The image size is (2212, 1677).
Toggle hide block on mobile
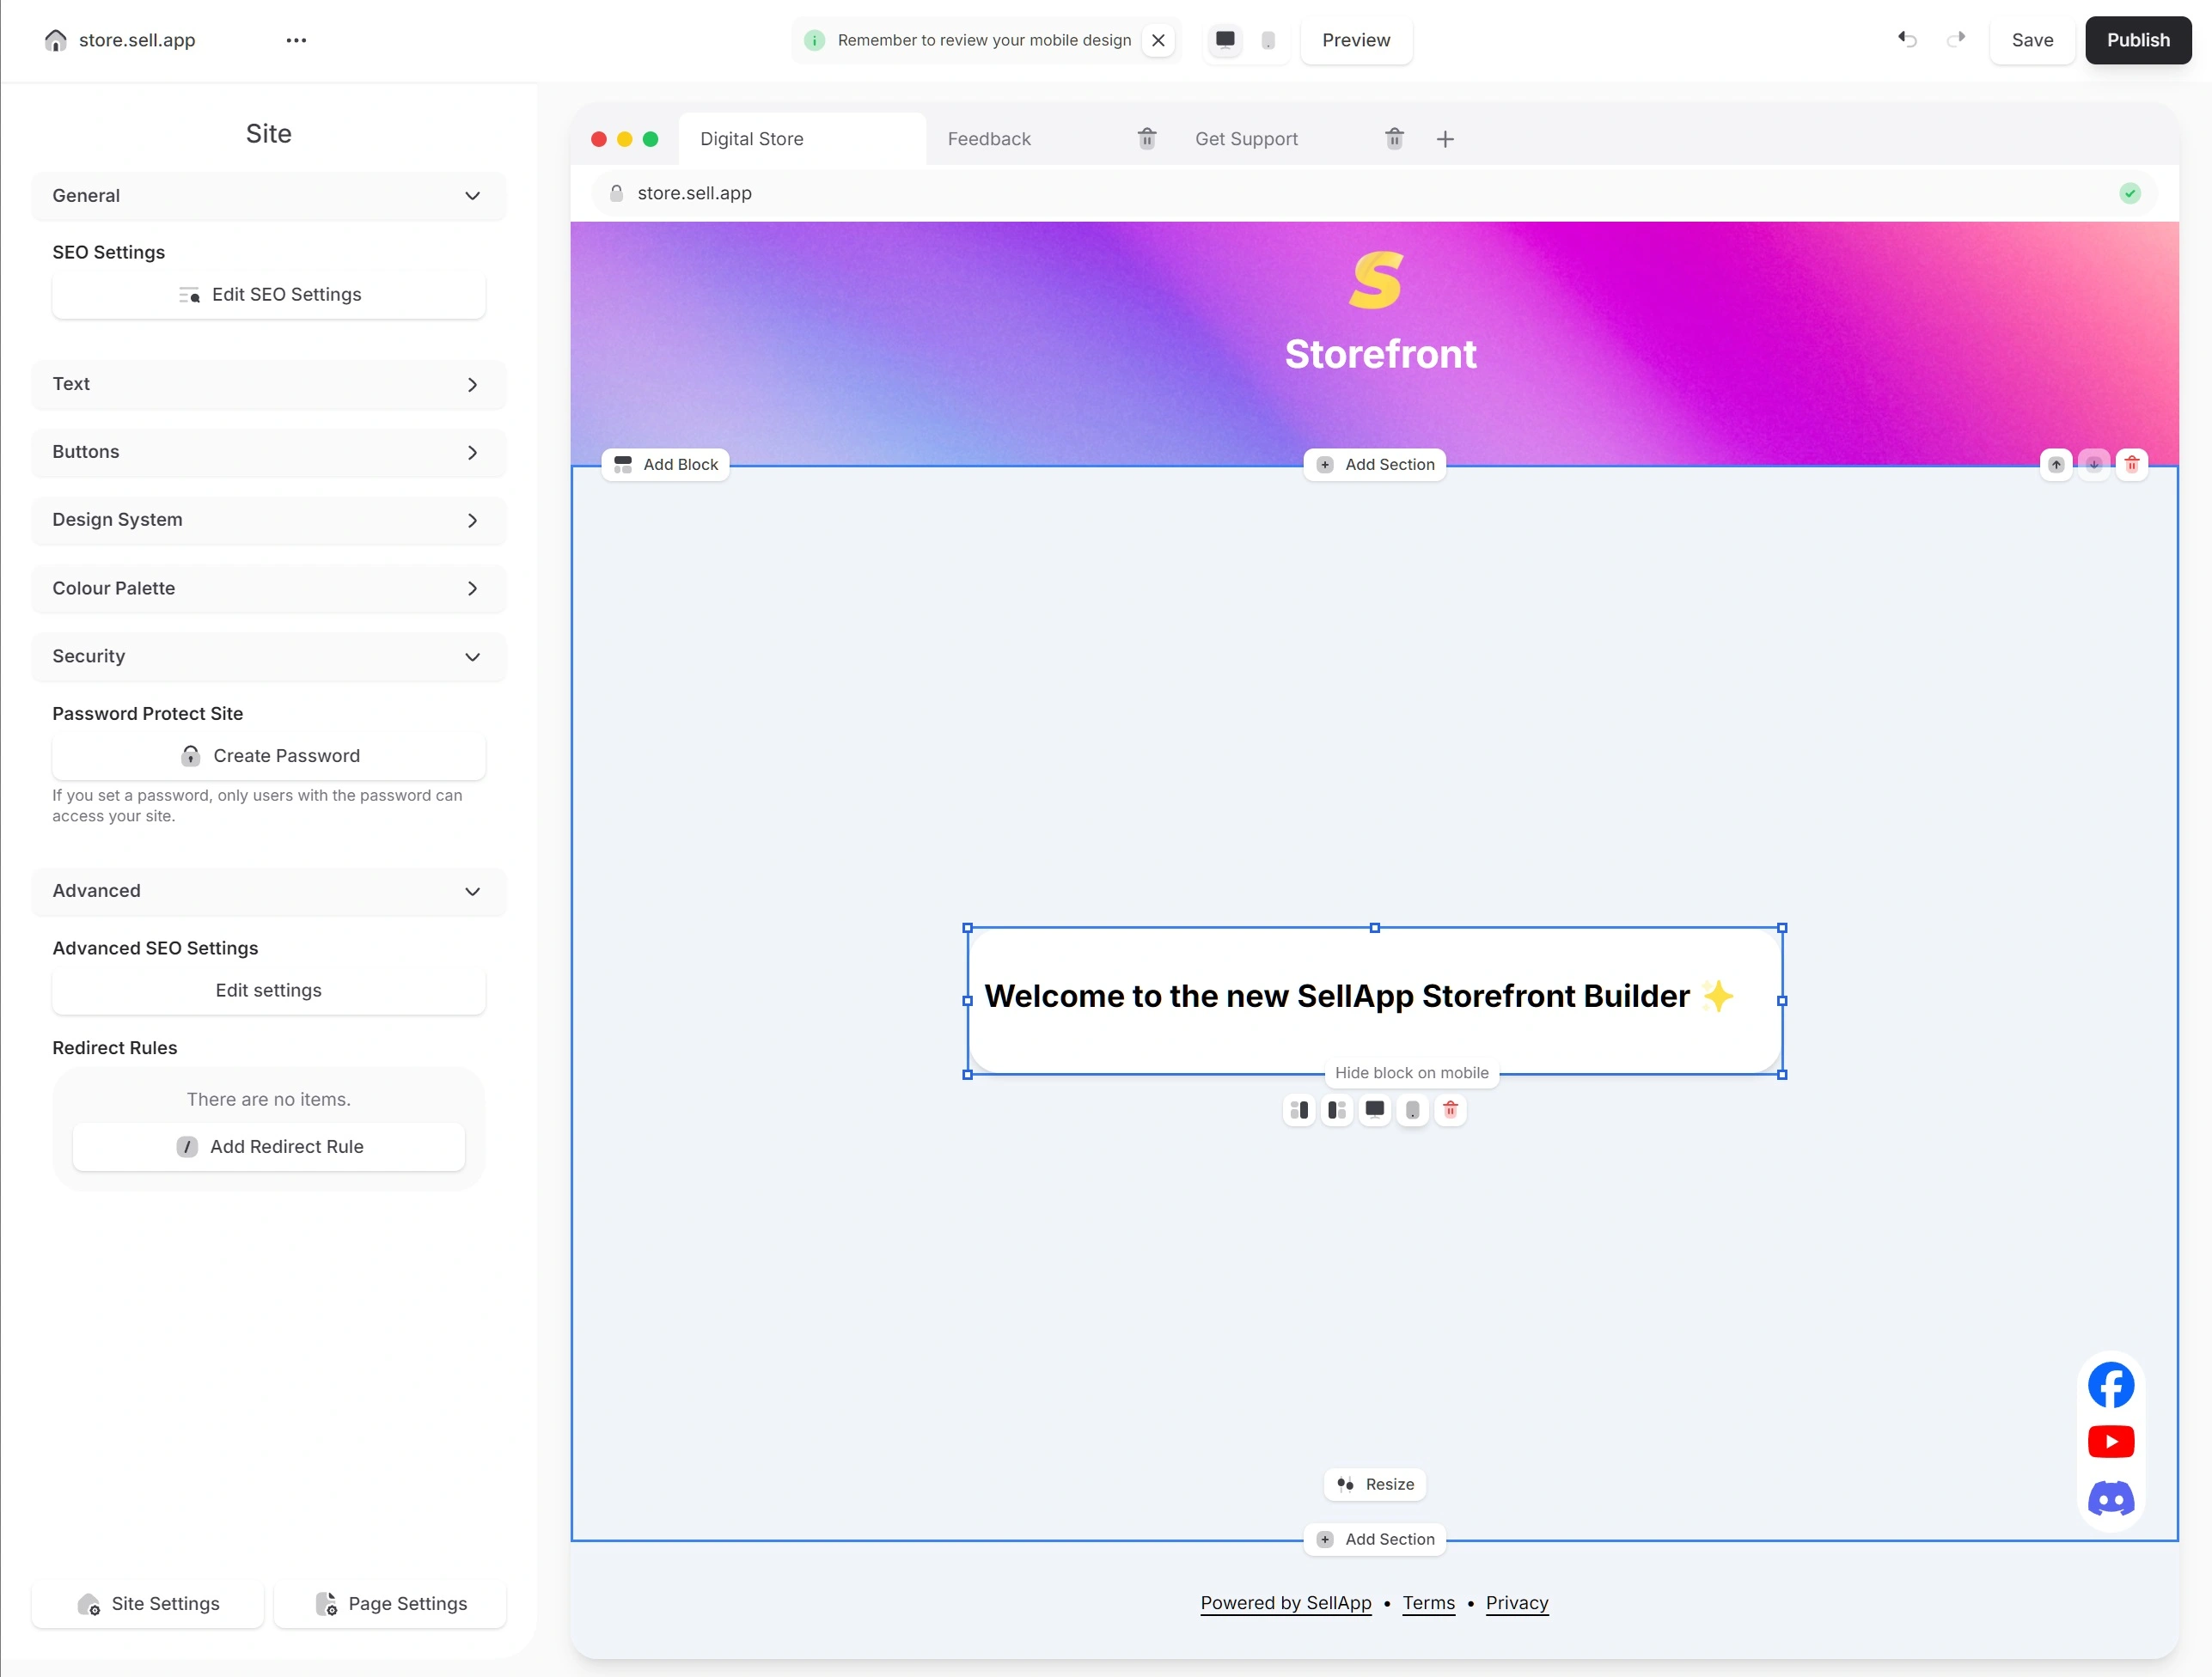1412,1109
